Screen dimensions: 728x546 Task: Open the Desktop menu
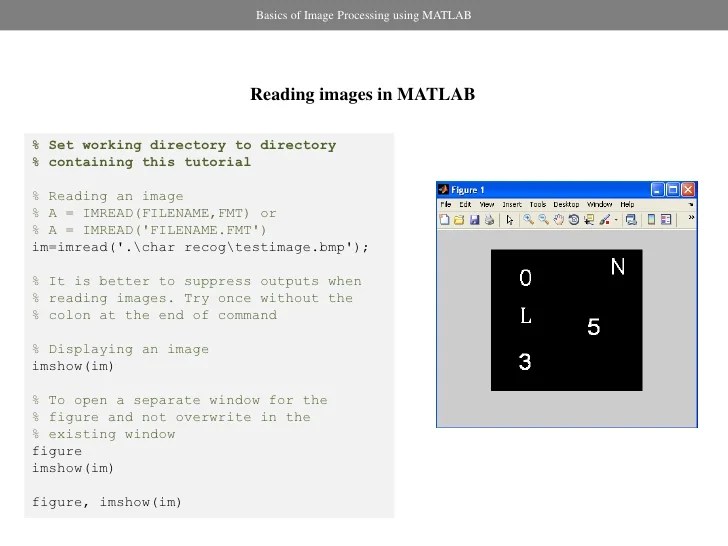(566, 204)
